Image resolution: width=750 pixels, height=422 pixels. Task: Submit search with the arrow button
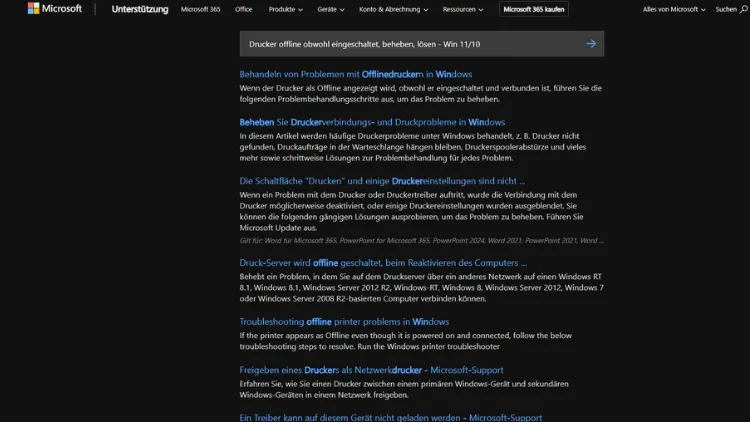tap(591, 44)
